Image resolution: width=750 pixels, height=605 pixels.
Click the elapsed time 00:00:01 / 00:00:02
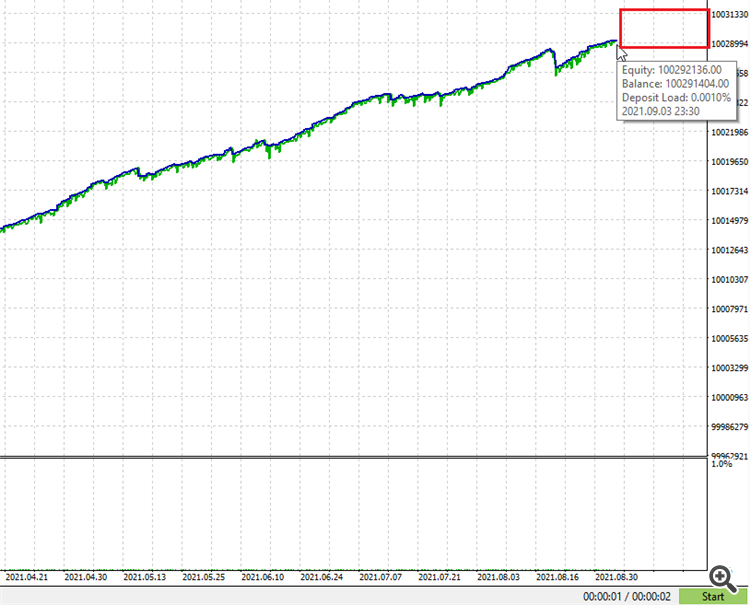click(627, 596)
